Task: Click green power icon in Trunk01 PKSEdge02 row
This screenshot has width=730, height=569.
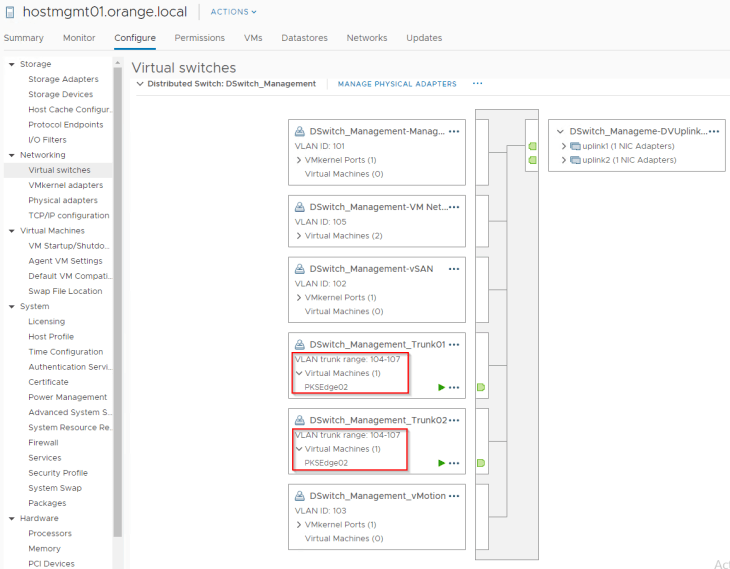Action: 441,387
